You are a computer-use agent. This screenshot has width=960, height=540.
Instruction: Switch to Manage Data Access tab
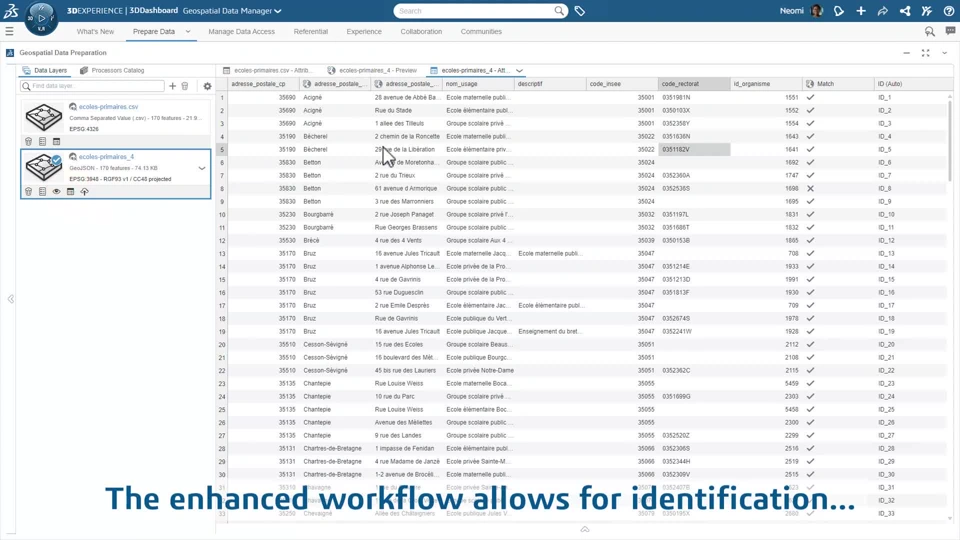point(241,31)
